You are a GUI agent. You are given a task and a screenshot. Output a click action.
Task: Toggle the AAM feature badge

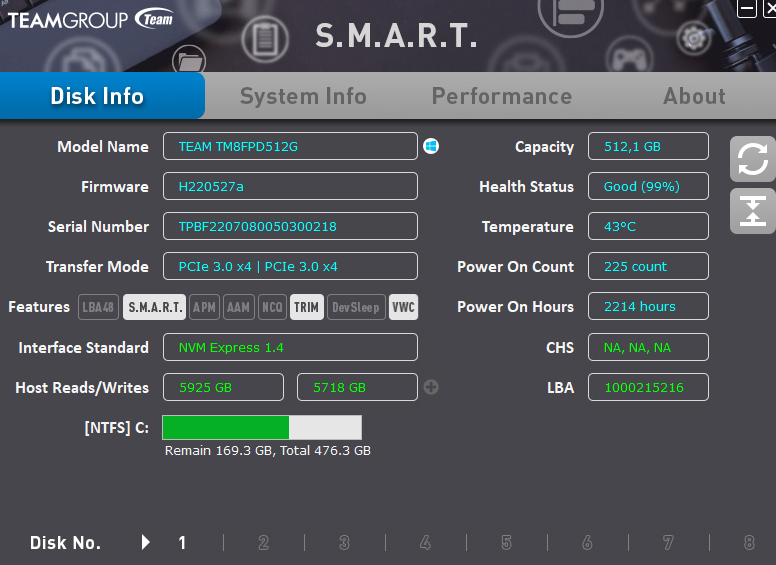point(239,307)
